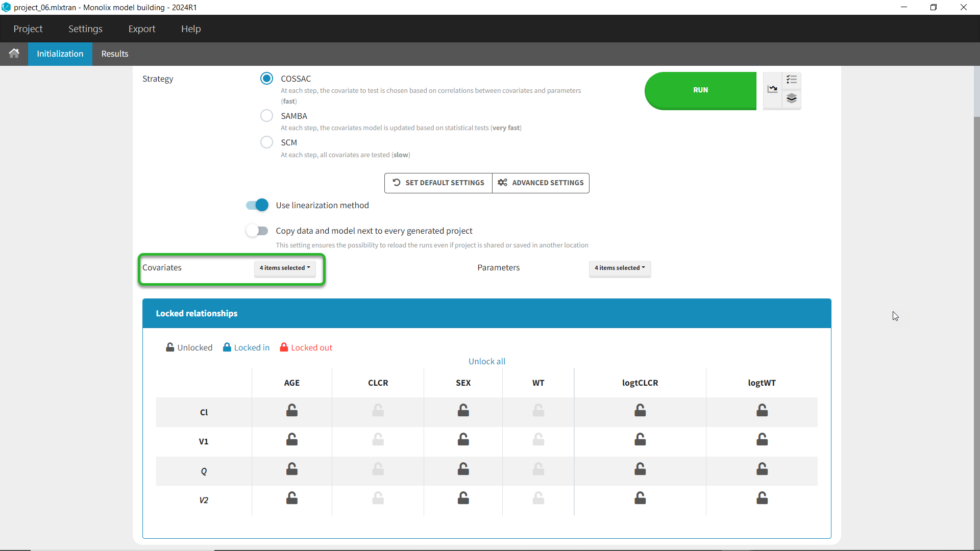This screenshot has height=551, width=980.
Task: Click the Unlock all link
Action: pyautogui.click(x=487, y=361)
